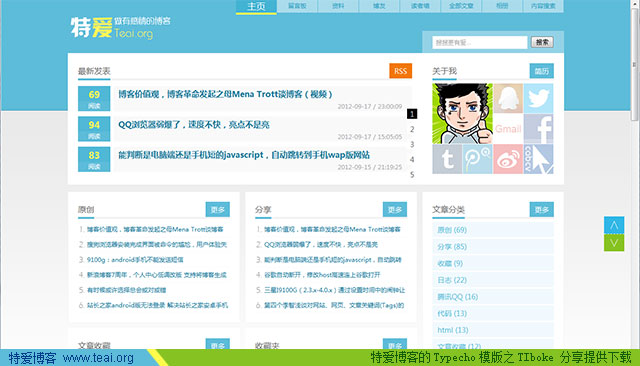This screenshot has height=366, width=640.
Task: Click the cartoon avatar thumbnail
Action: [462, 113]
